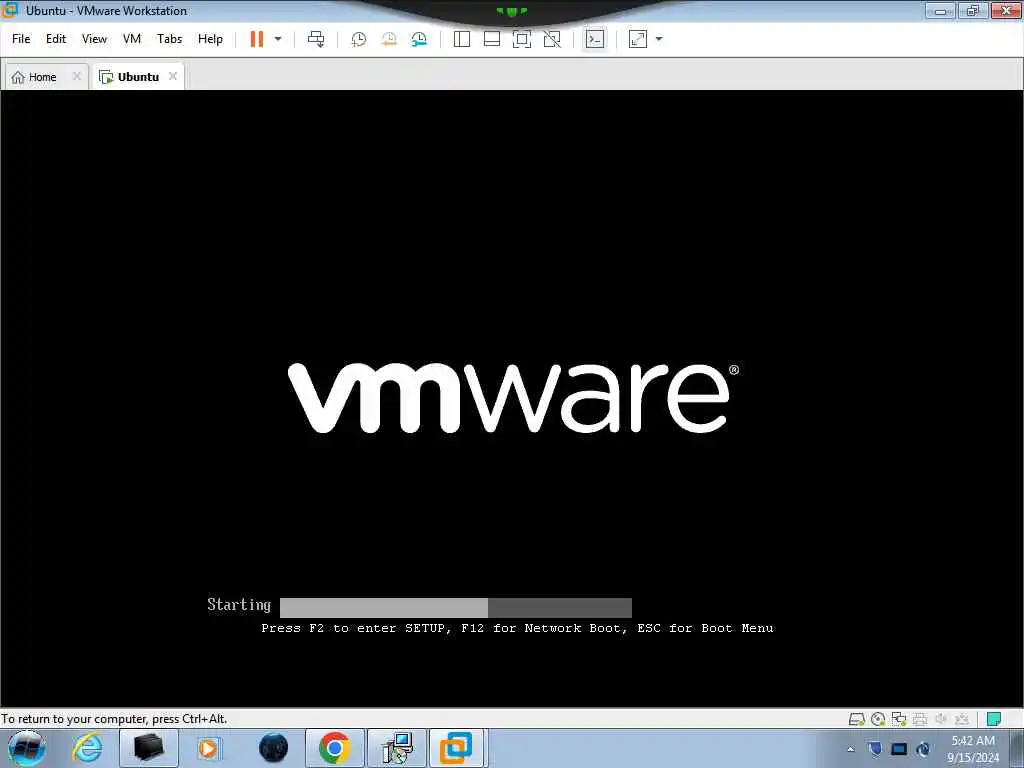Click the printer device status icon
1024x768 pixels.
click(920, 720)
